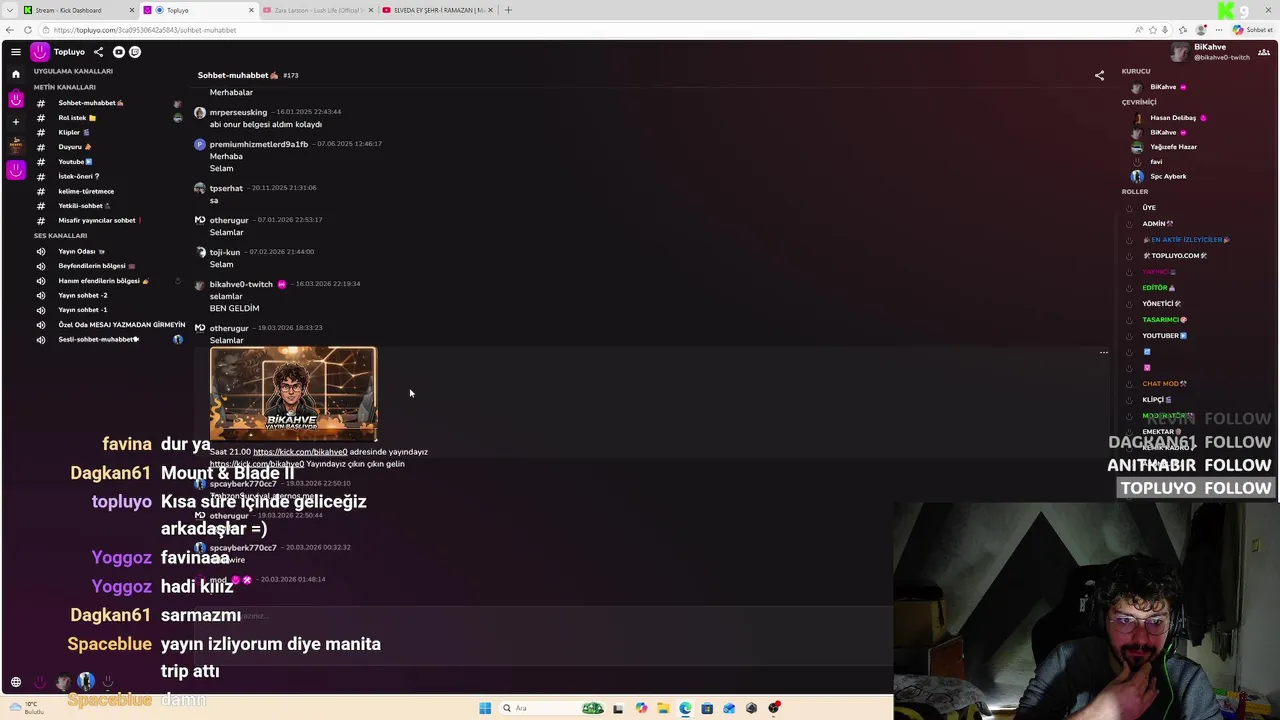
Task: Click the kick.com/bikahve0 link in message
Action: click(x=300, y=452)
